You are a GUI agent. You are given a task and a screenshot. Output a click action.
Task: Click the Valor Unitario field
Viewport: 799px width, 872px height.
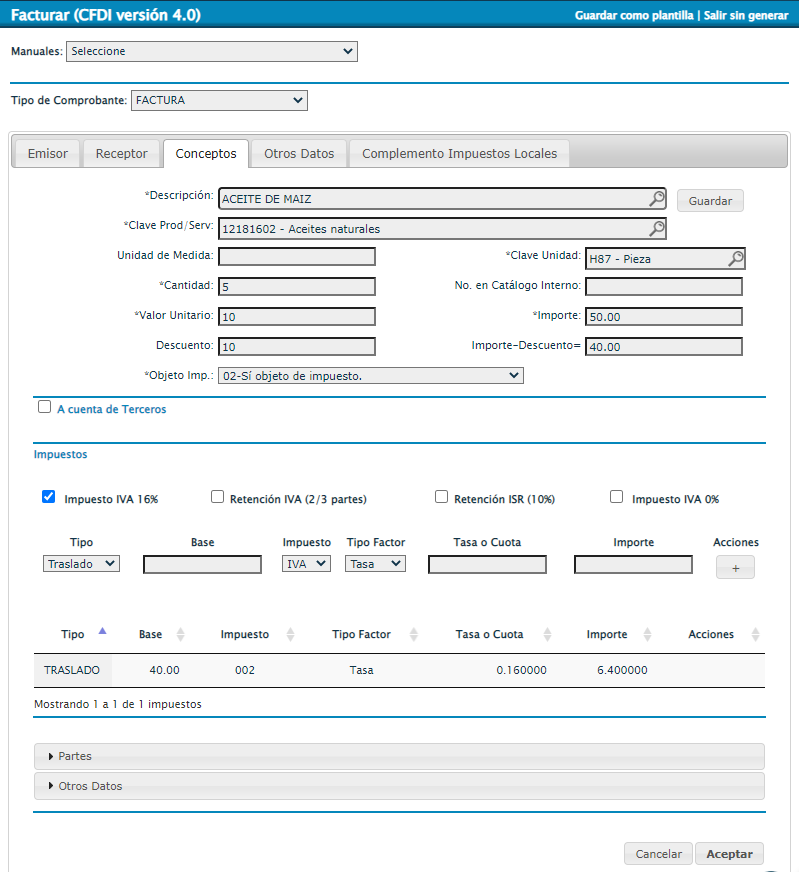coord(297,317)
